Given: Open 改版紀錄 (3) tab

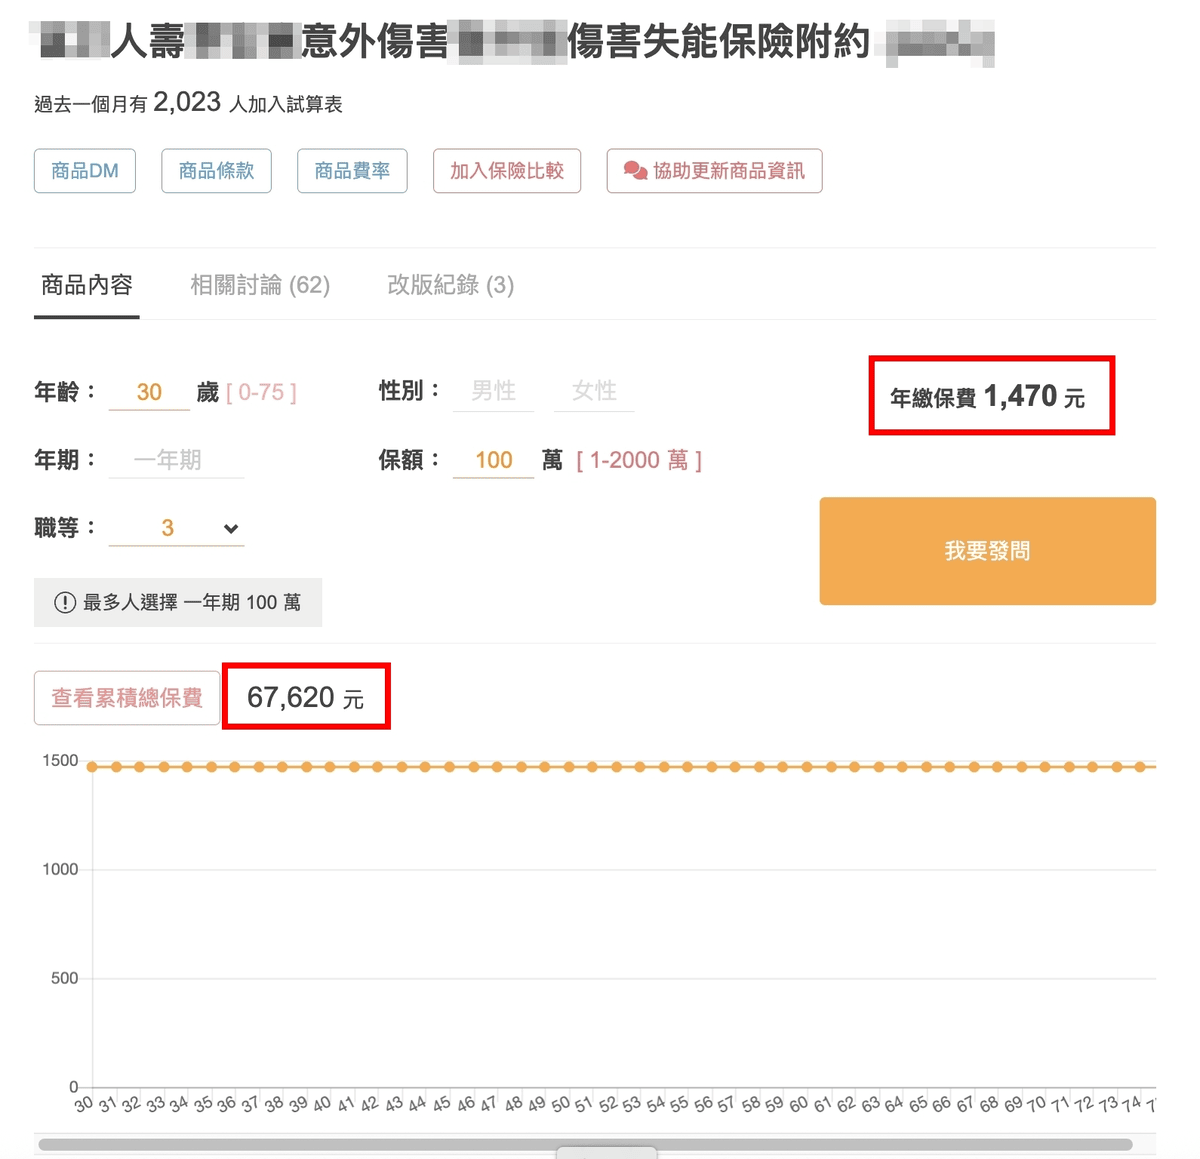Looking at the screenshot, I should point(450,286).
